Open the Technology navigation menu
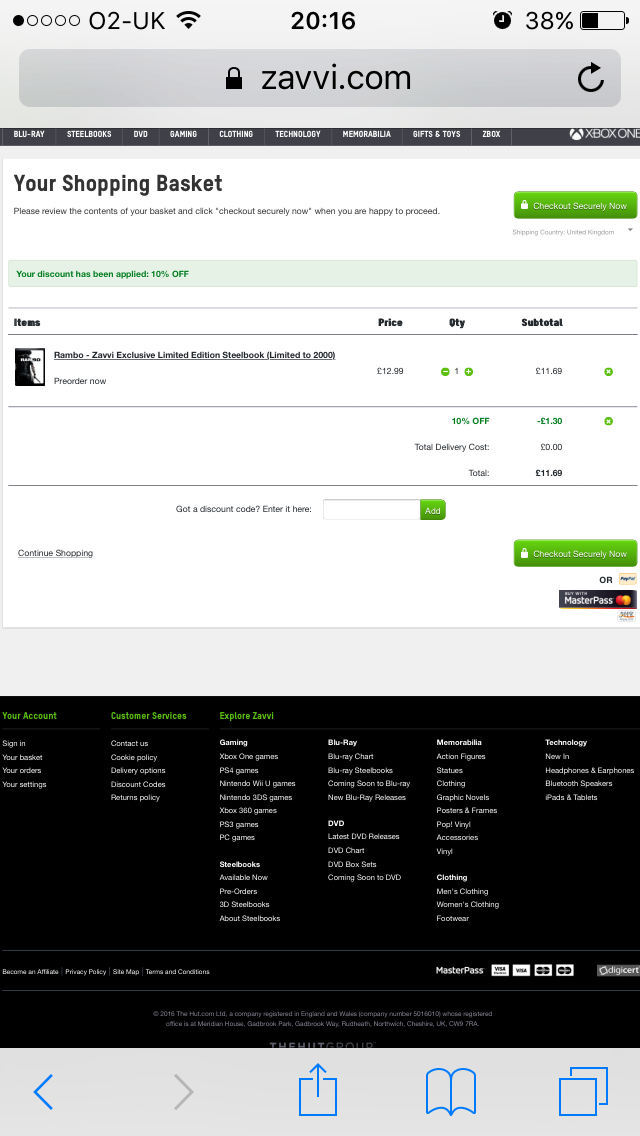Image resolution: width=640 pixels, height=1136 pixels. point(298,135)
